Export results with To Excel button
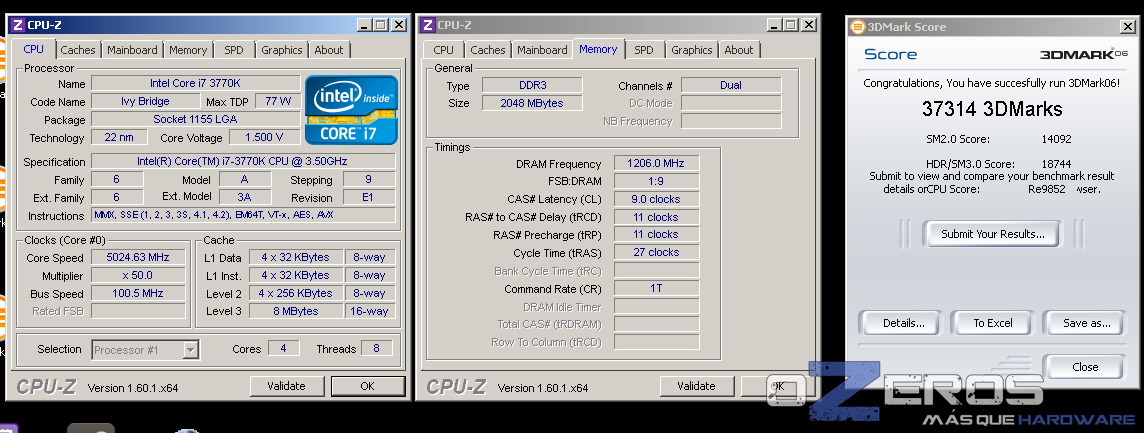The width and height of the screenshot is (1144, 433). (x=993, y=323)
